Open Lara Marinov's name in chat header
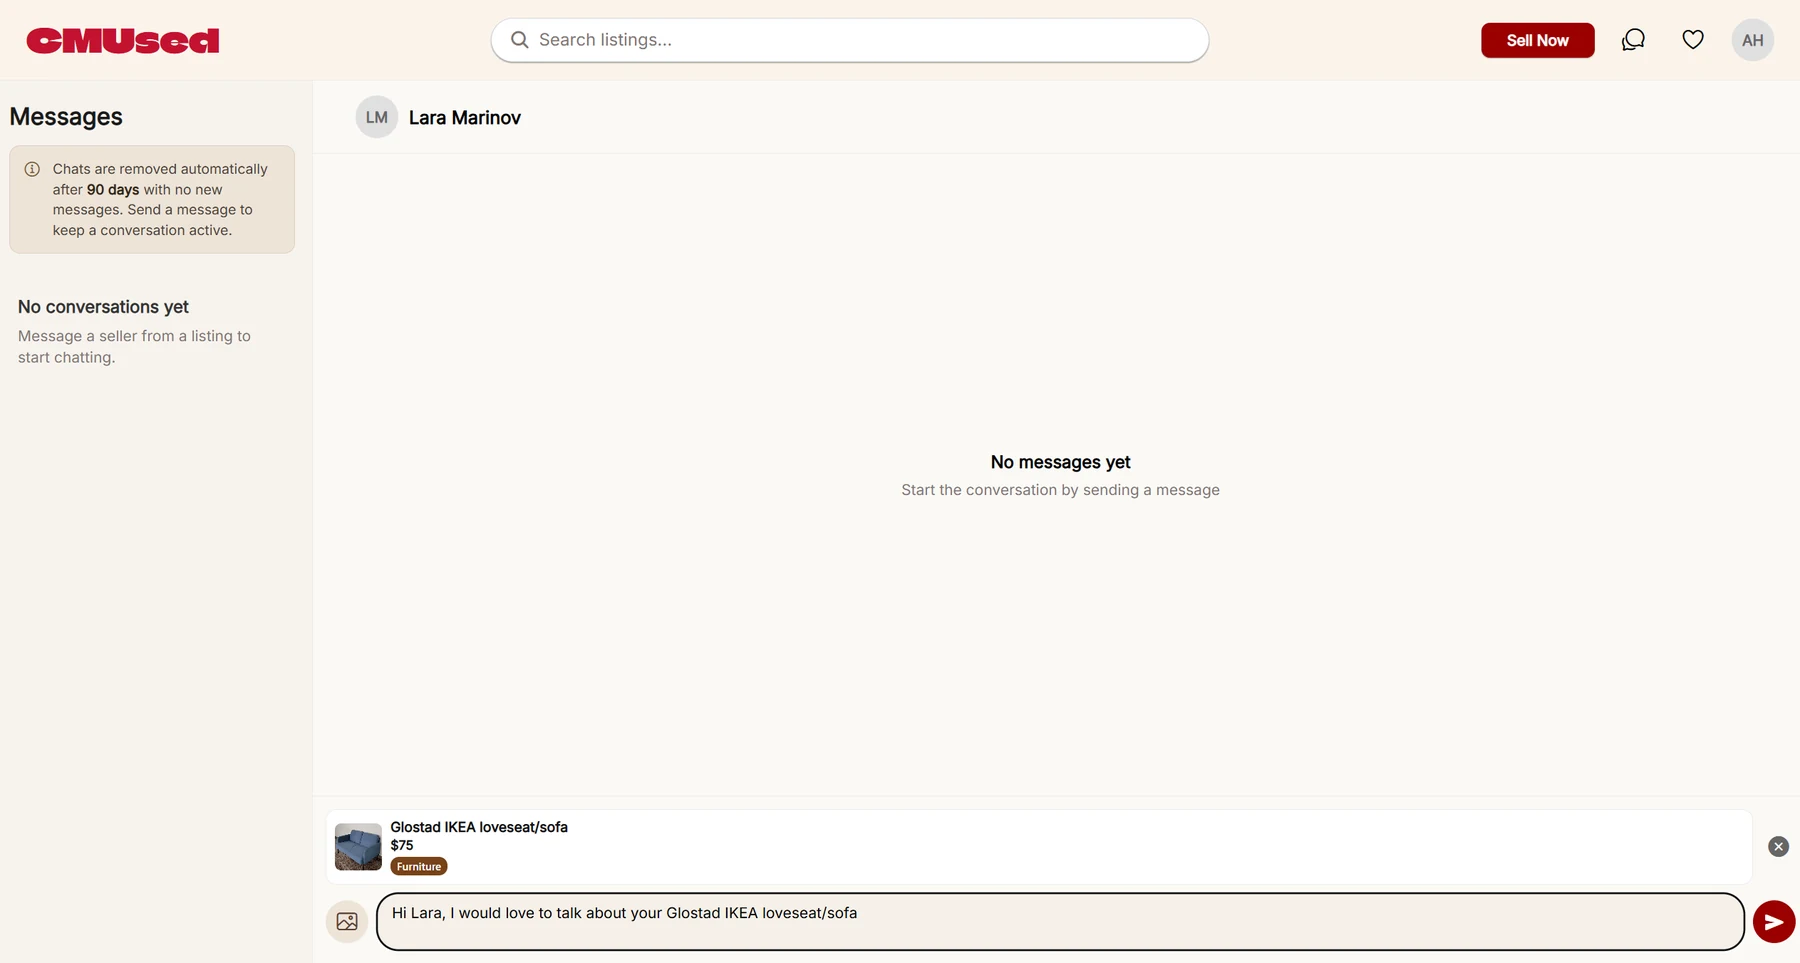Viewport: 1800px width, 963px height. 465,118
